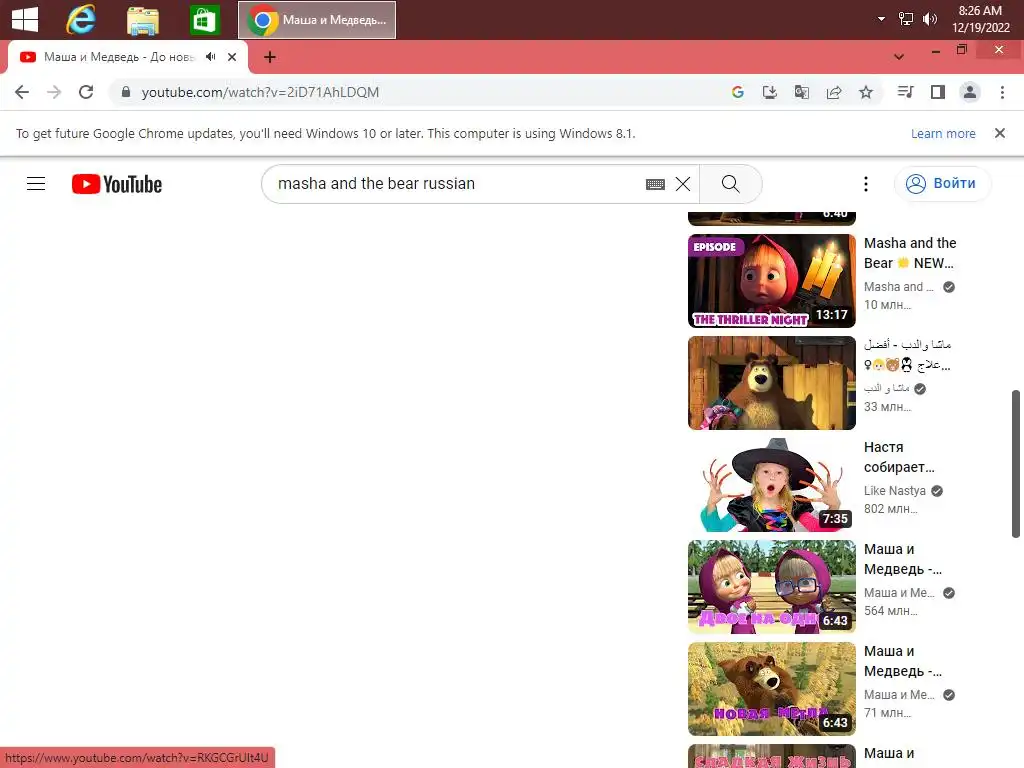
Task: Open Маша и Медведь title, 71 млн
Action: pos(903,661)
